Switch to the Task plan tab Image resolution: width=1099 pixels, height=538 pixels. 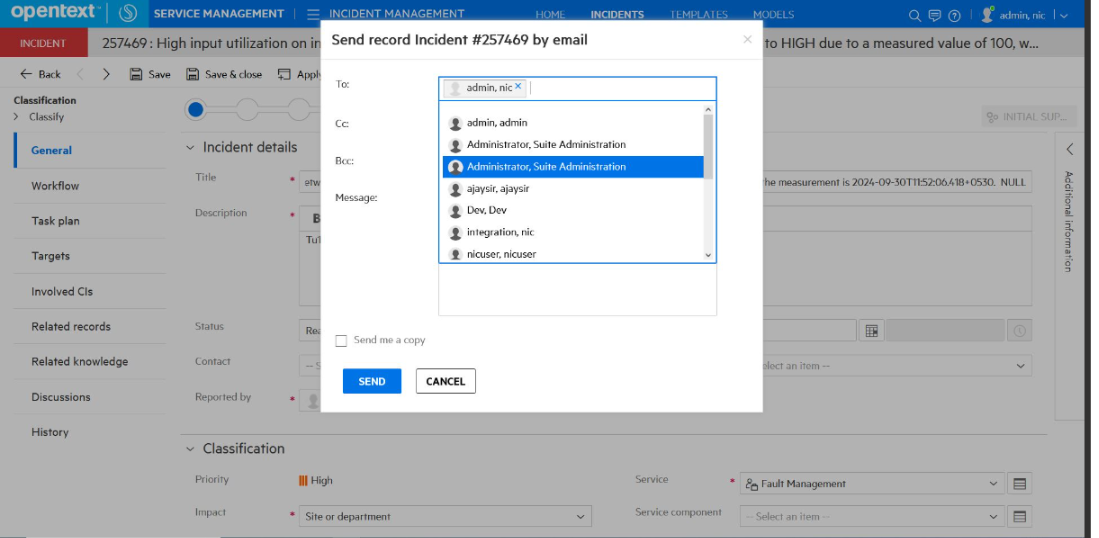(x=90, y=221)
